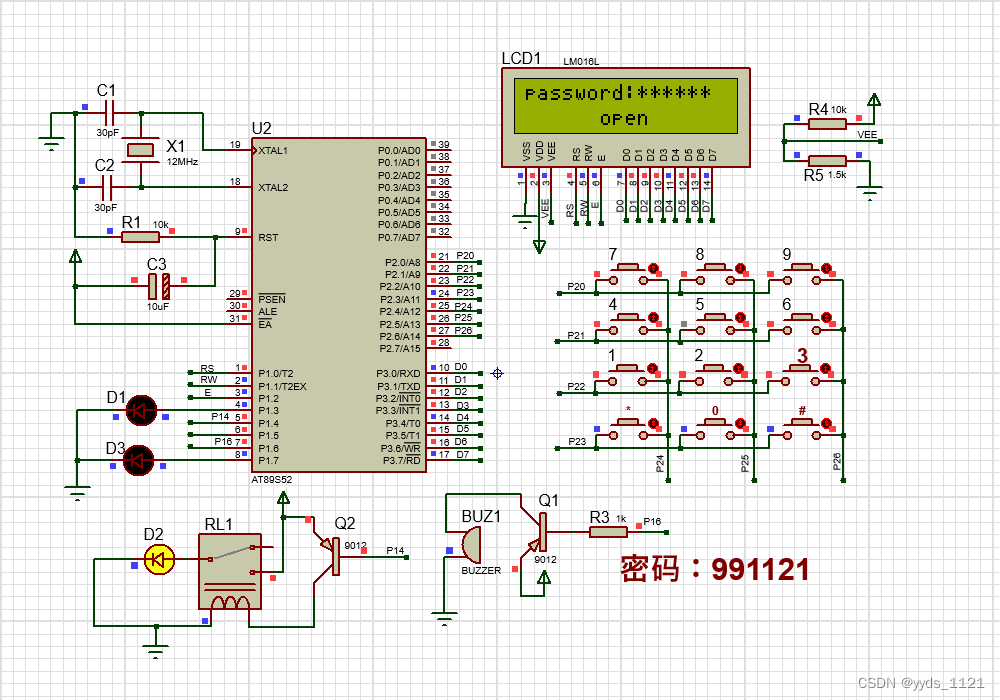
Task: Click the keypad star (*) button
Action: 629,428
